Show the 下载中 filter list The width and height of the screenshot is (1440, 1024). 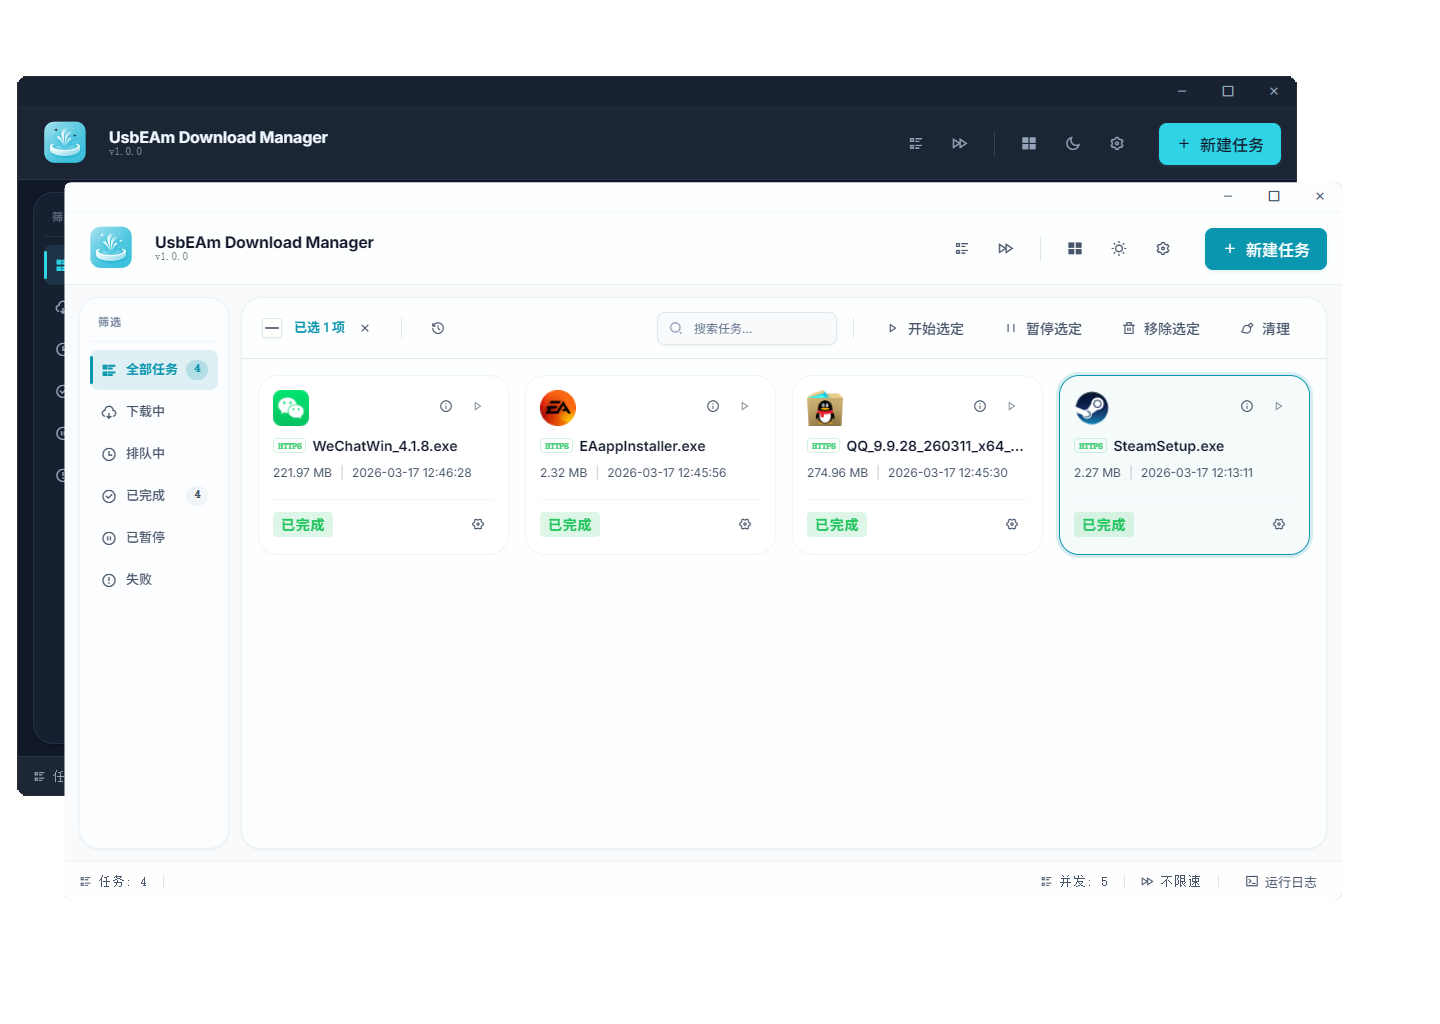[145, 412]
